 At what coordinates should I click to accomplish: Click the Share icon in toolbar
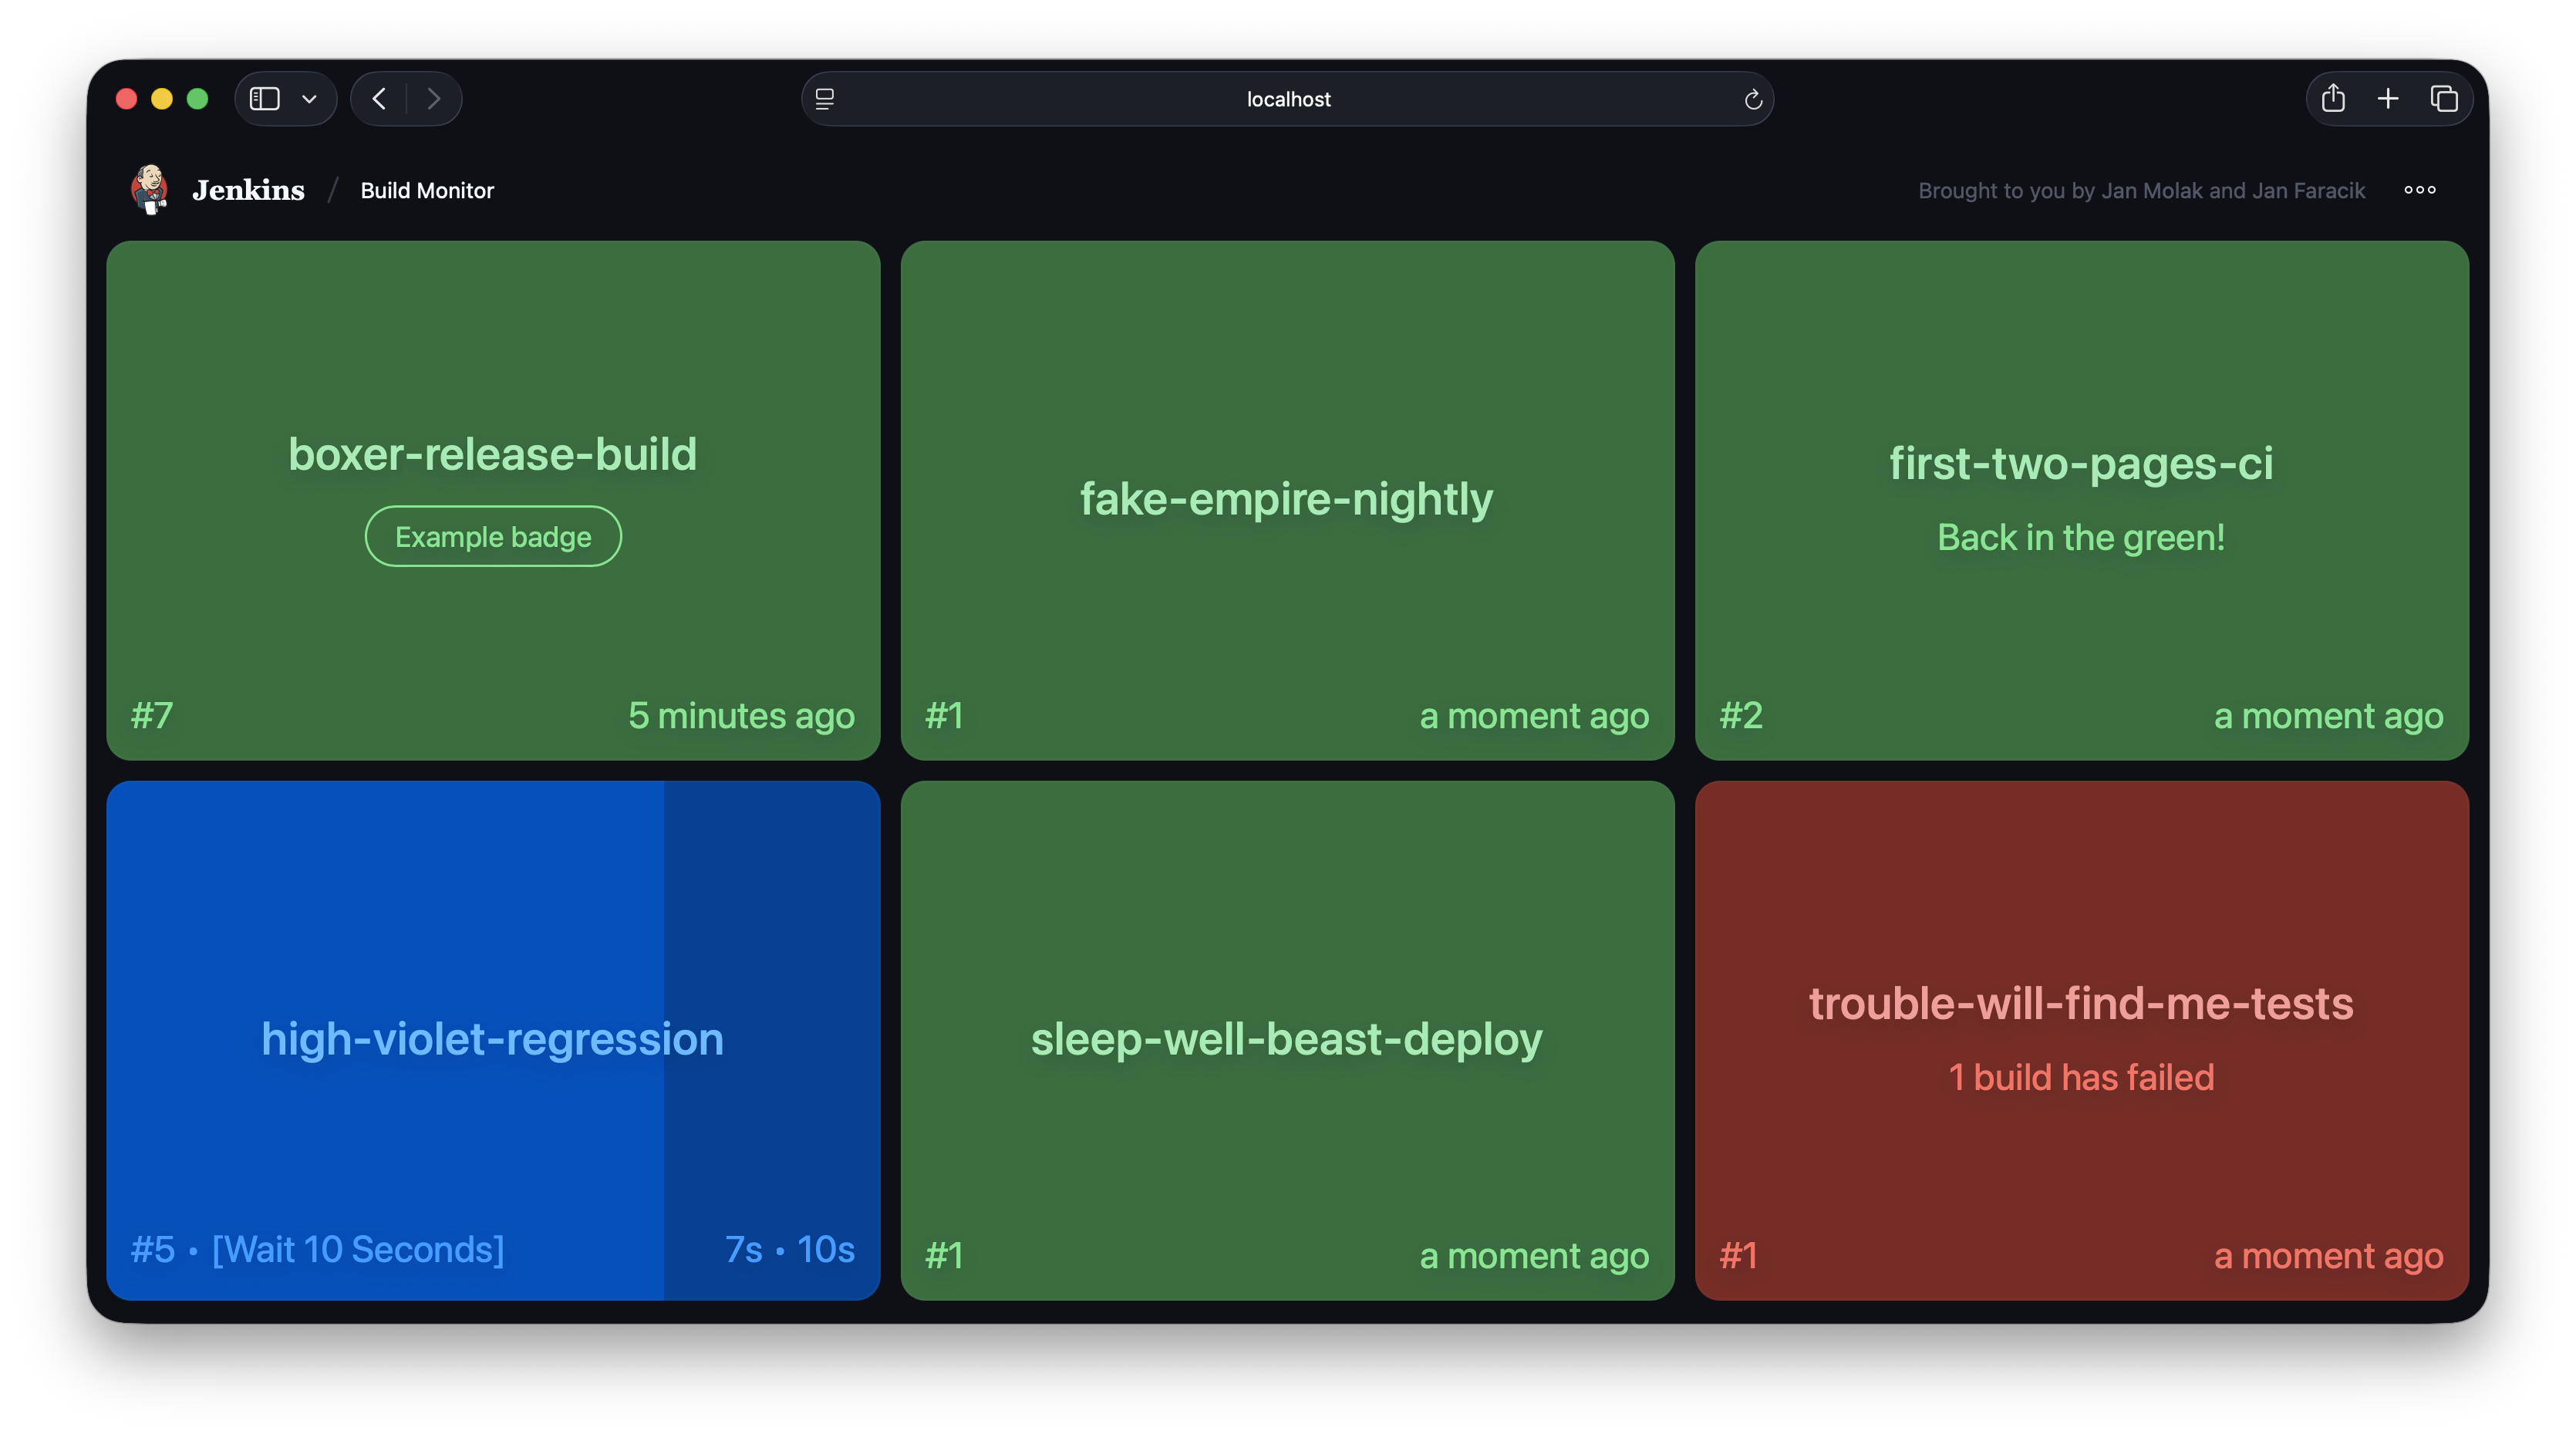2333,99
